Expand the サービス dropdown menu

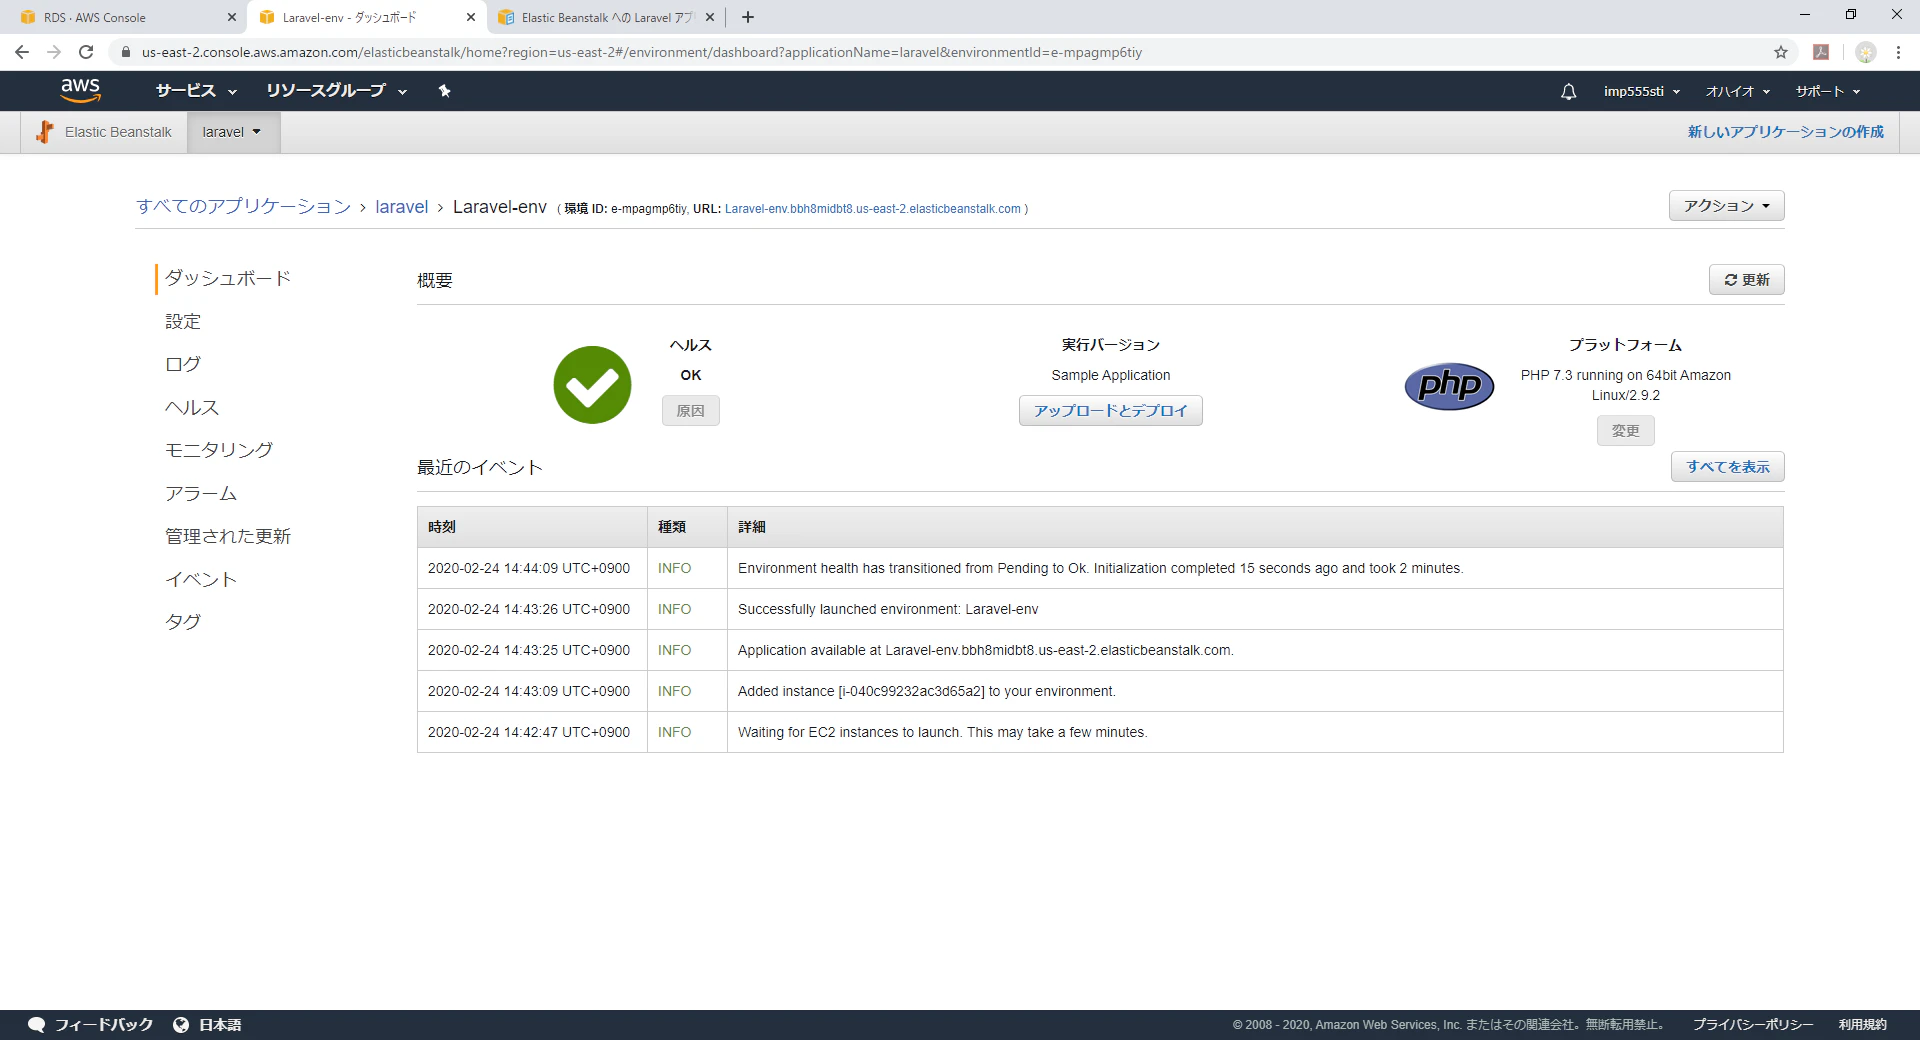tap(196, 91)
